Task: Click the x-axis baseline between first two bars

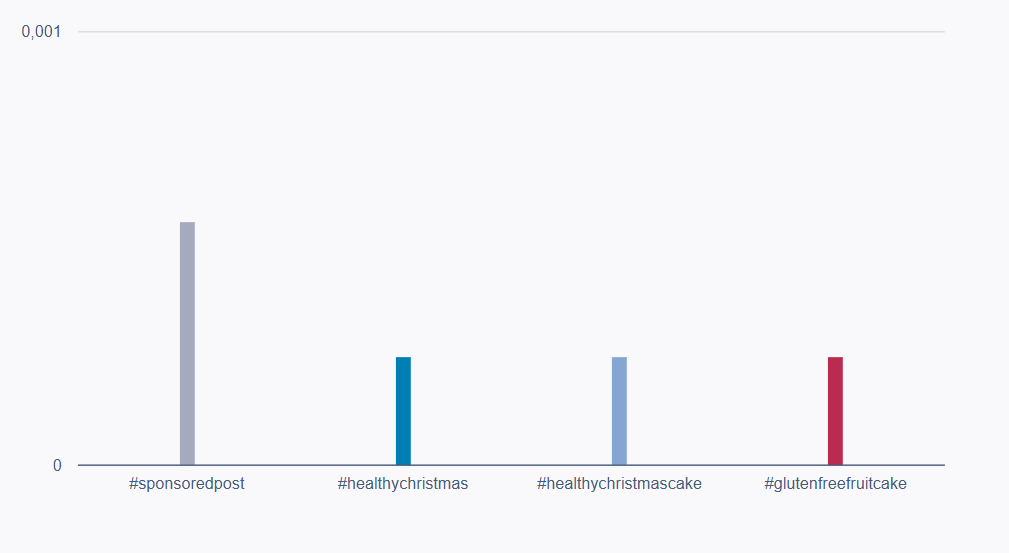Action: tap(295, 465)
